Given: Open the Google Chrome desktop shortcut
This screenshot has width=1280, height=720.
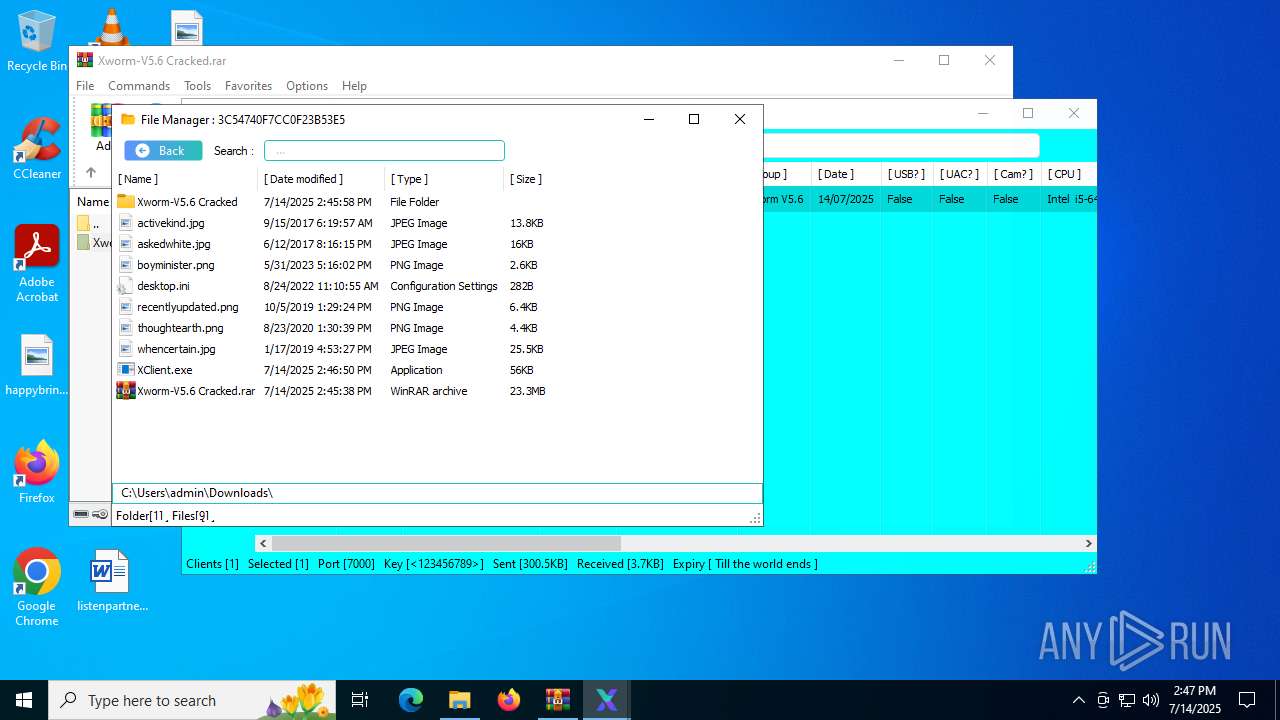Looking at the screenshot, I should [x=37, y=588].
